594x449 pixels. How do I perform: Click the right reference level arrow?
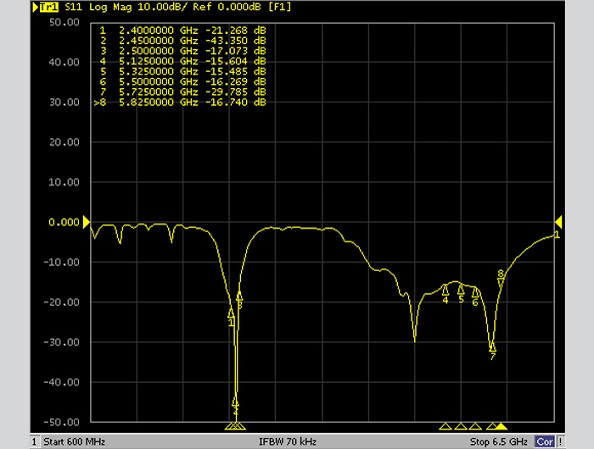[558, 222]
